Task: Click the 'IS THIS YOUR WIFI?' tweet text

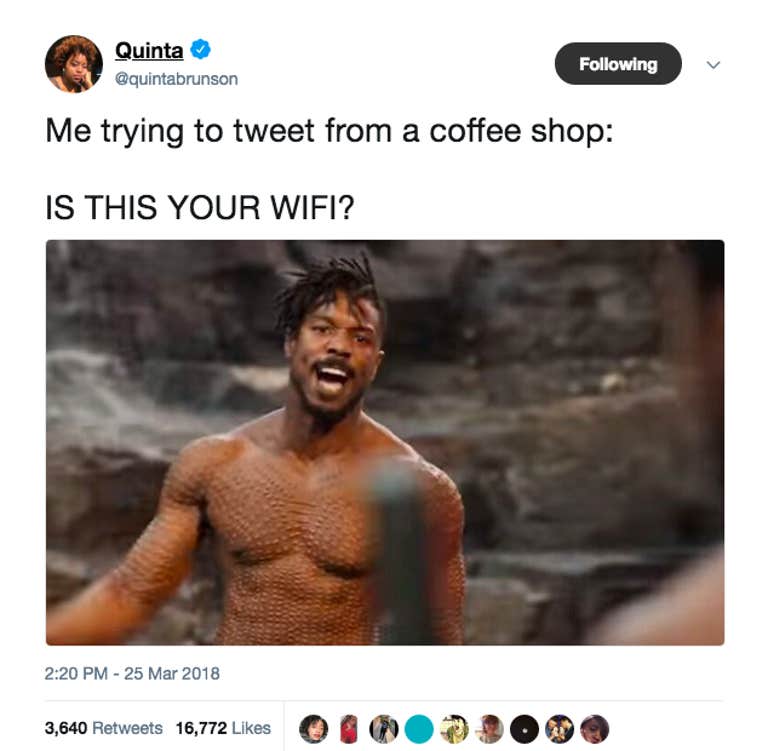Action: click(x=199, y=207)
